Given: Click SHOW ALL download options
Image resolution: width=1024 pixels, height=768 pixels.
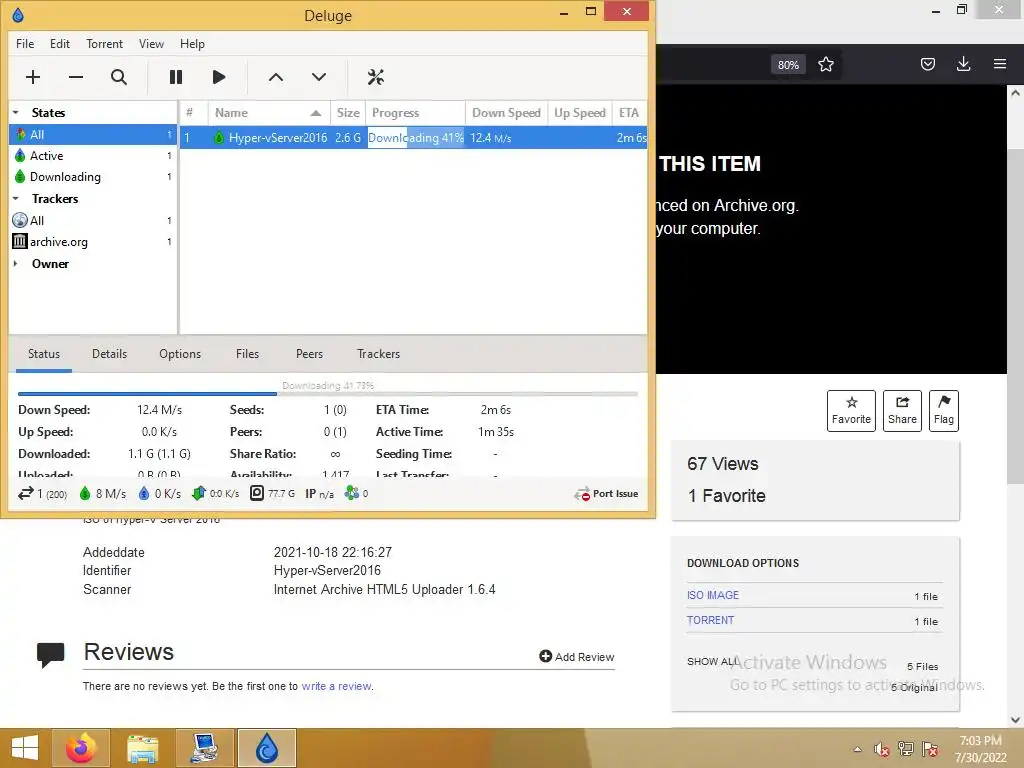Looking at the screenshot, I should pos(712,662).
